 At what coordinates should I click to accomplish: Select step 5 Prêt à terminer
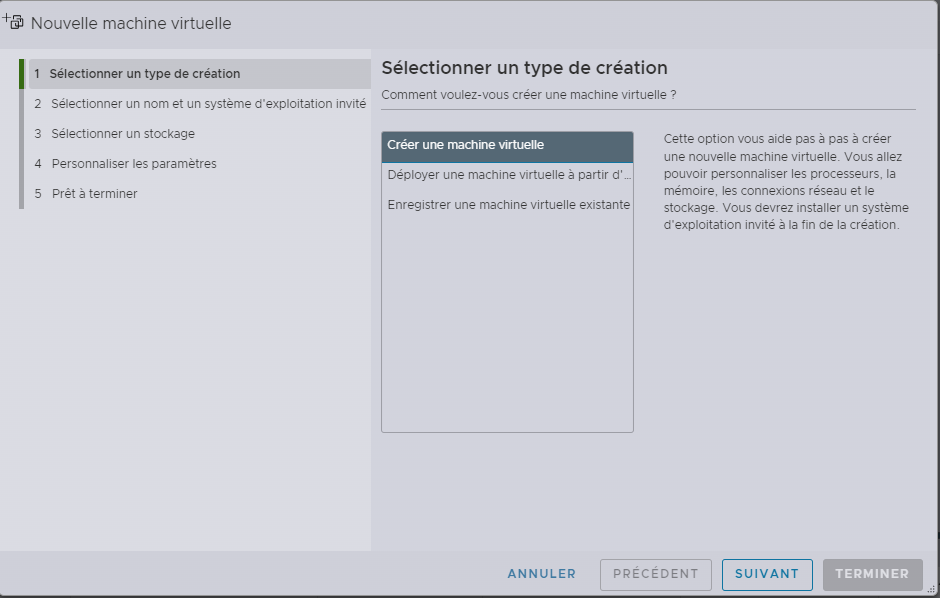coord(94,194)
